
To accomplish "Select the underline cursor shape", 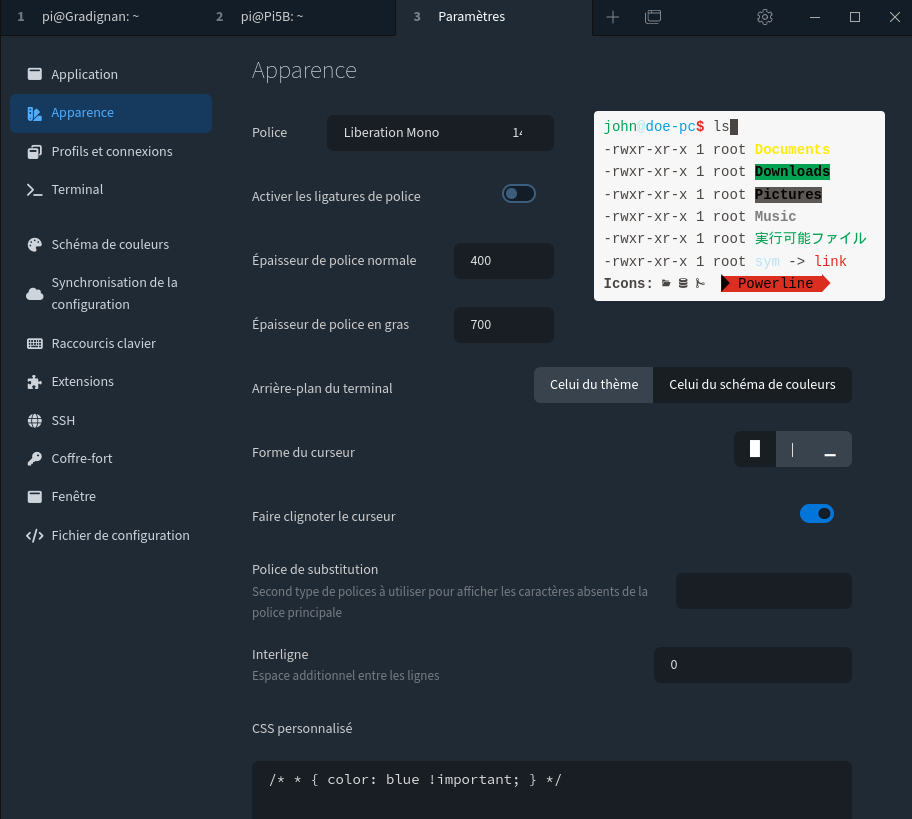I will click(x=829, y=449).
